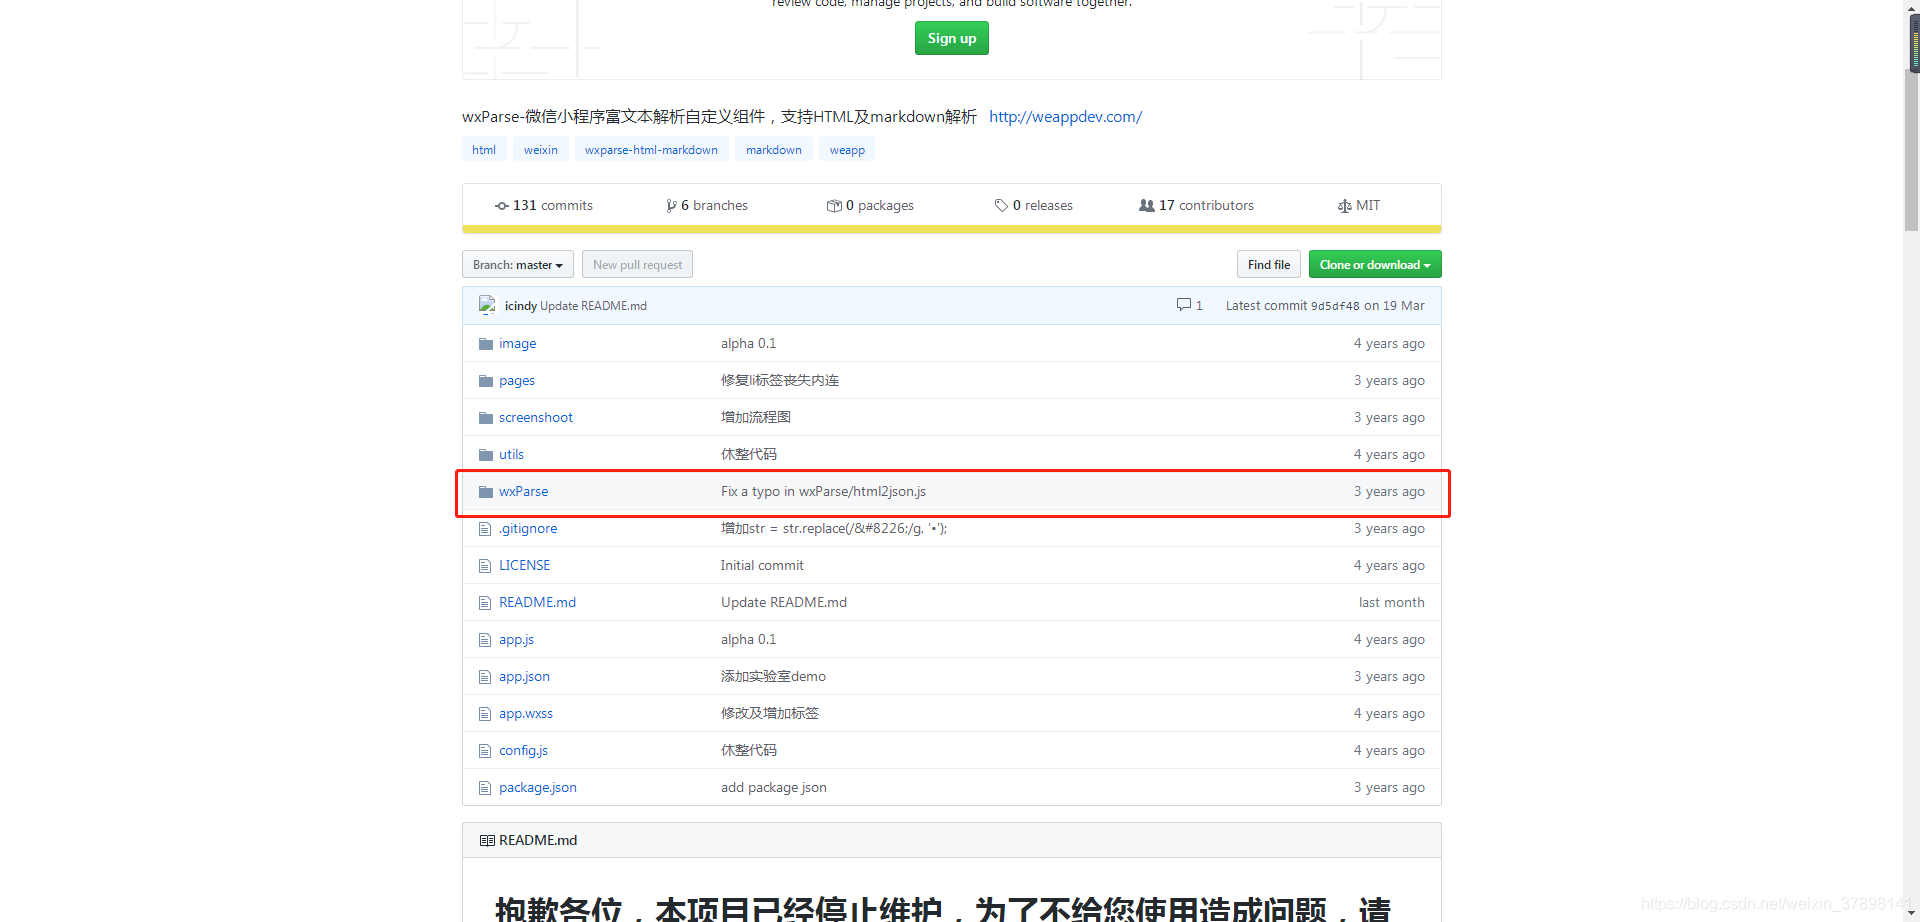This screenshot has height=922, width=1920.
Task: Open the wxParse folder
Action: 523,492
